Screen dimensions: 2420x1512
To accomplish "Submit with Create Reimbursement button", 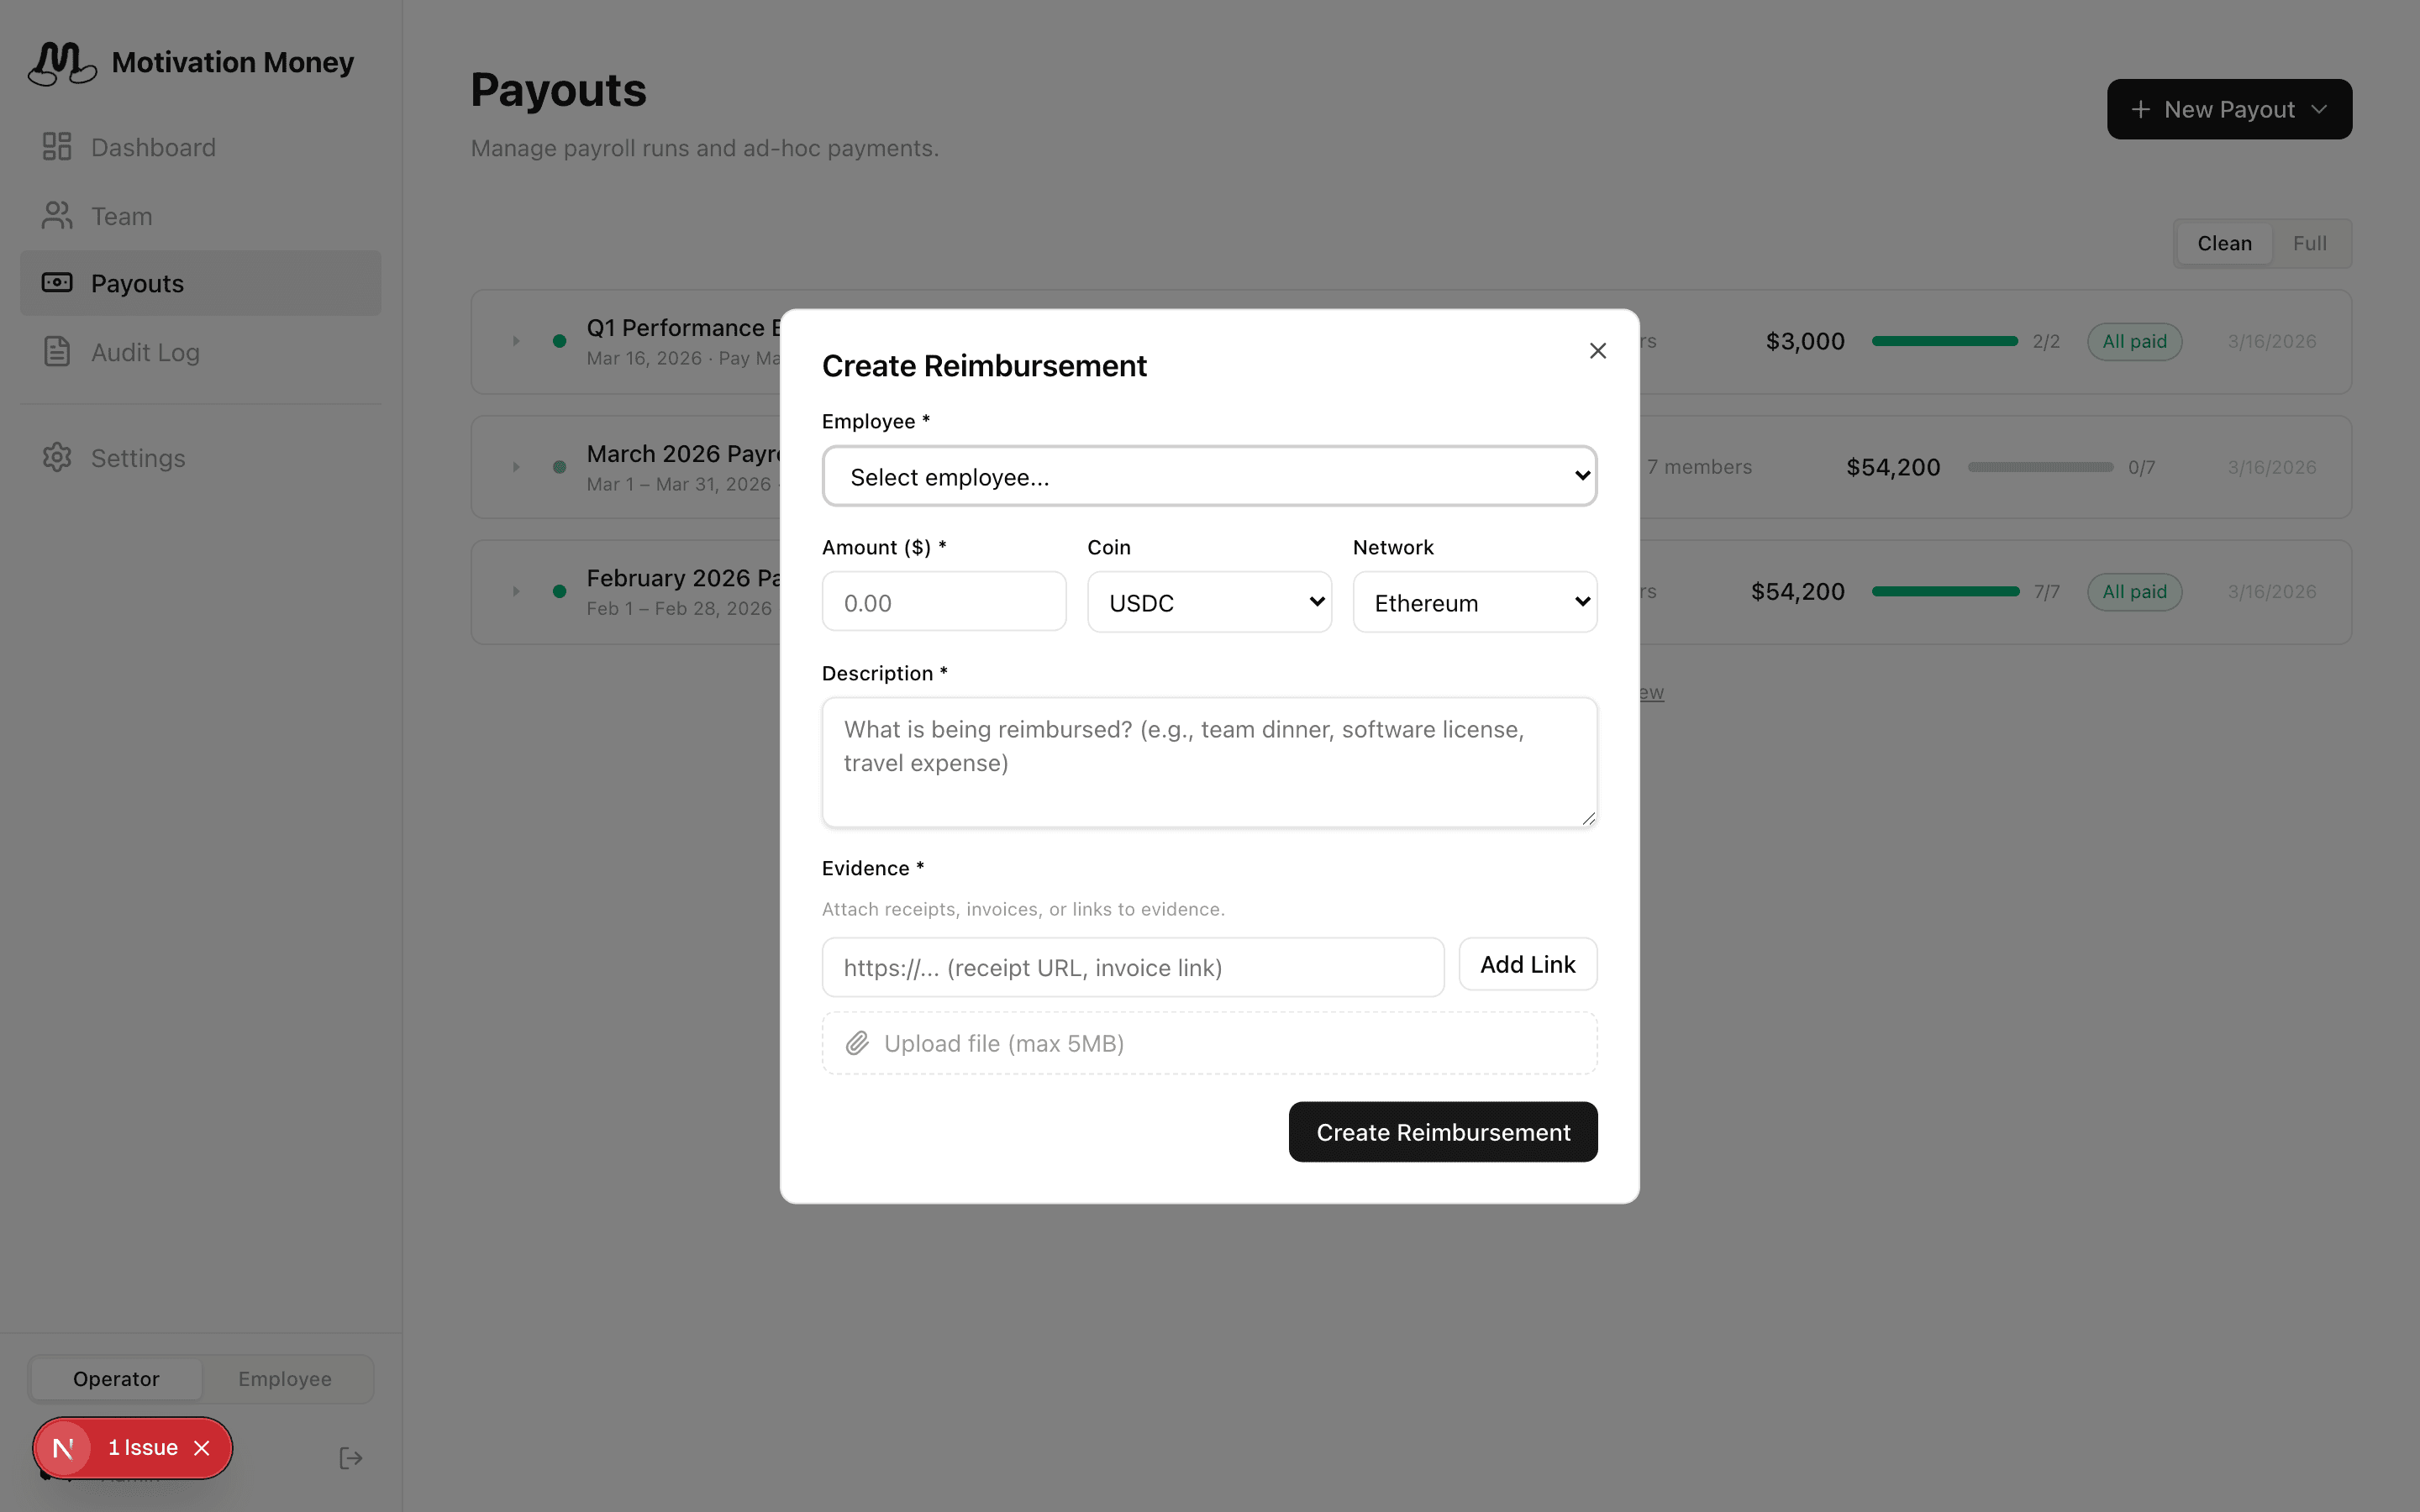I will point(1442,1132).
